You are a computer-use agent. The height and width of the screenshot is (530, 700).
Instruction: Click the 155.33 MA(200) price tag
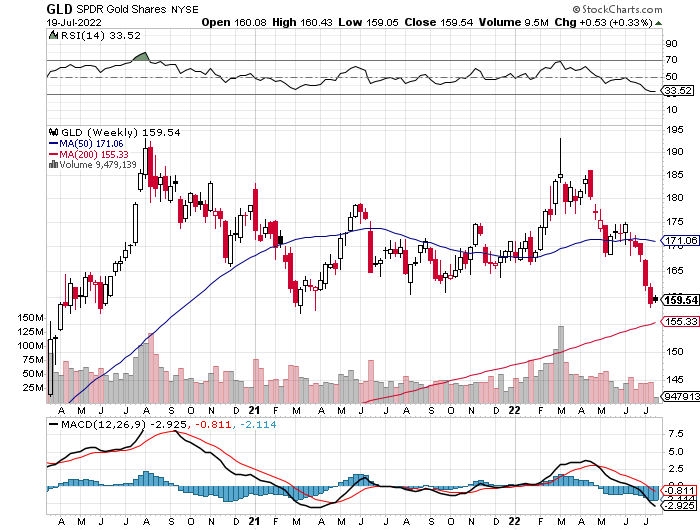[x=681, y=321]
